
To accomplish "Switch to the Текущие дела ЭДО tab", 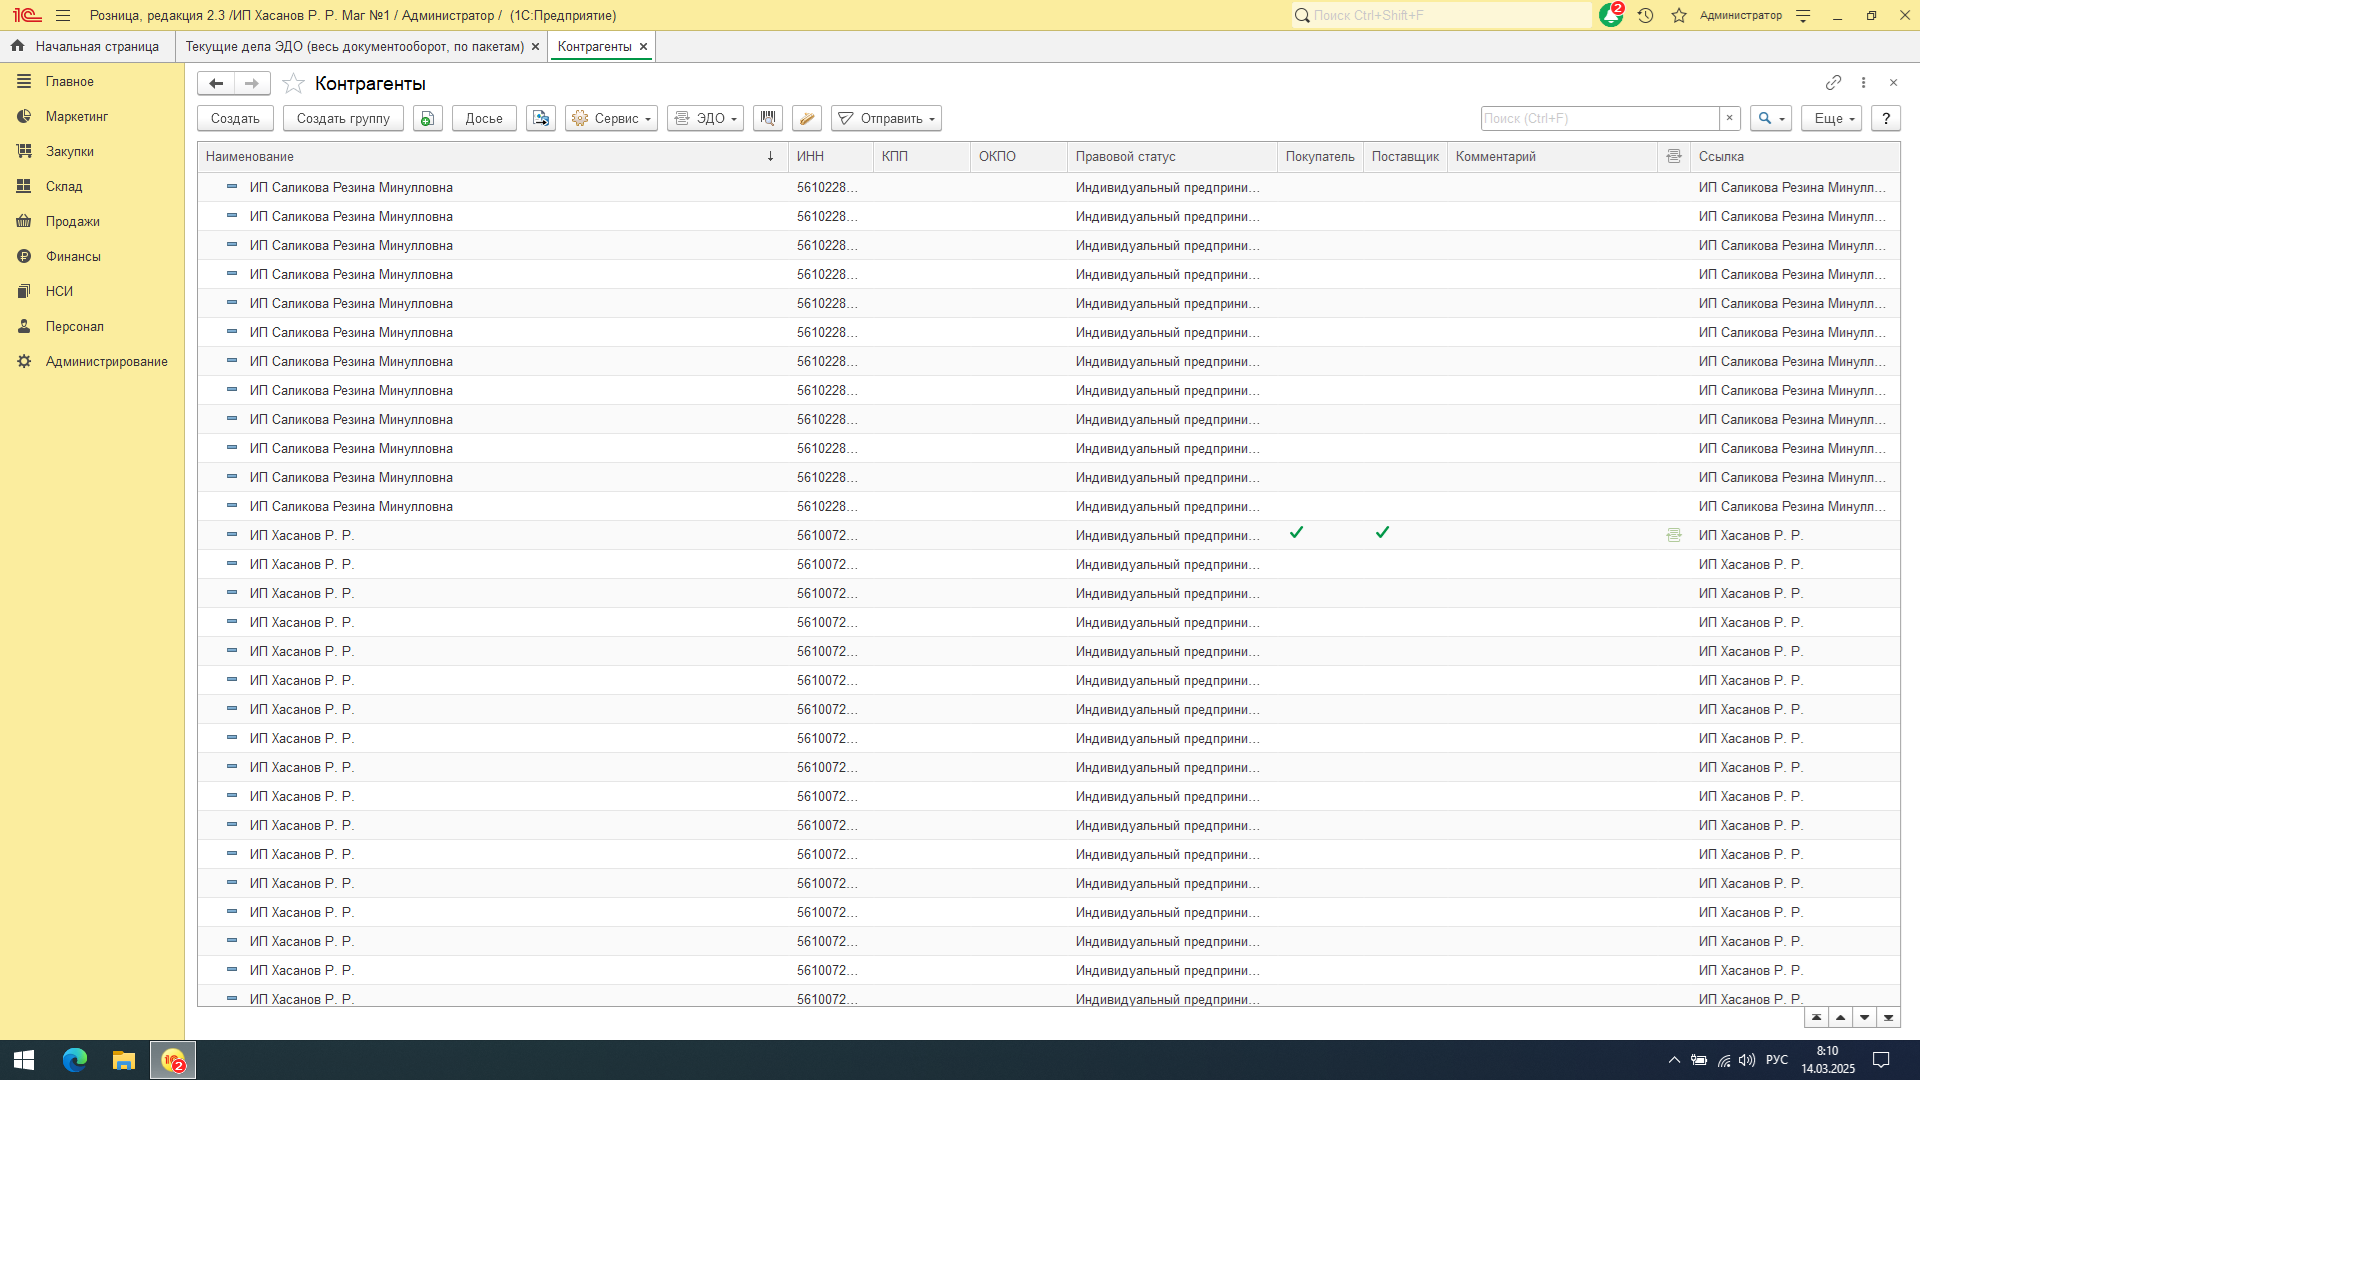I will (x=354, y=46).
